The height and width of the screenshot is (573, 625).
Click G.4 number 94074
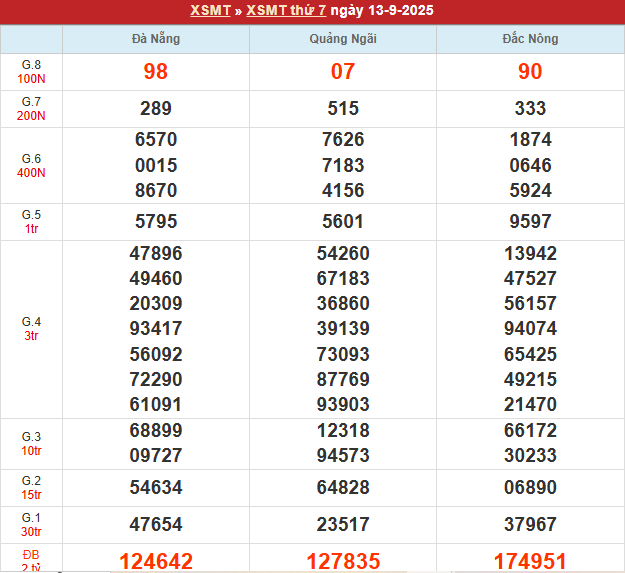click(530, 329)
